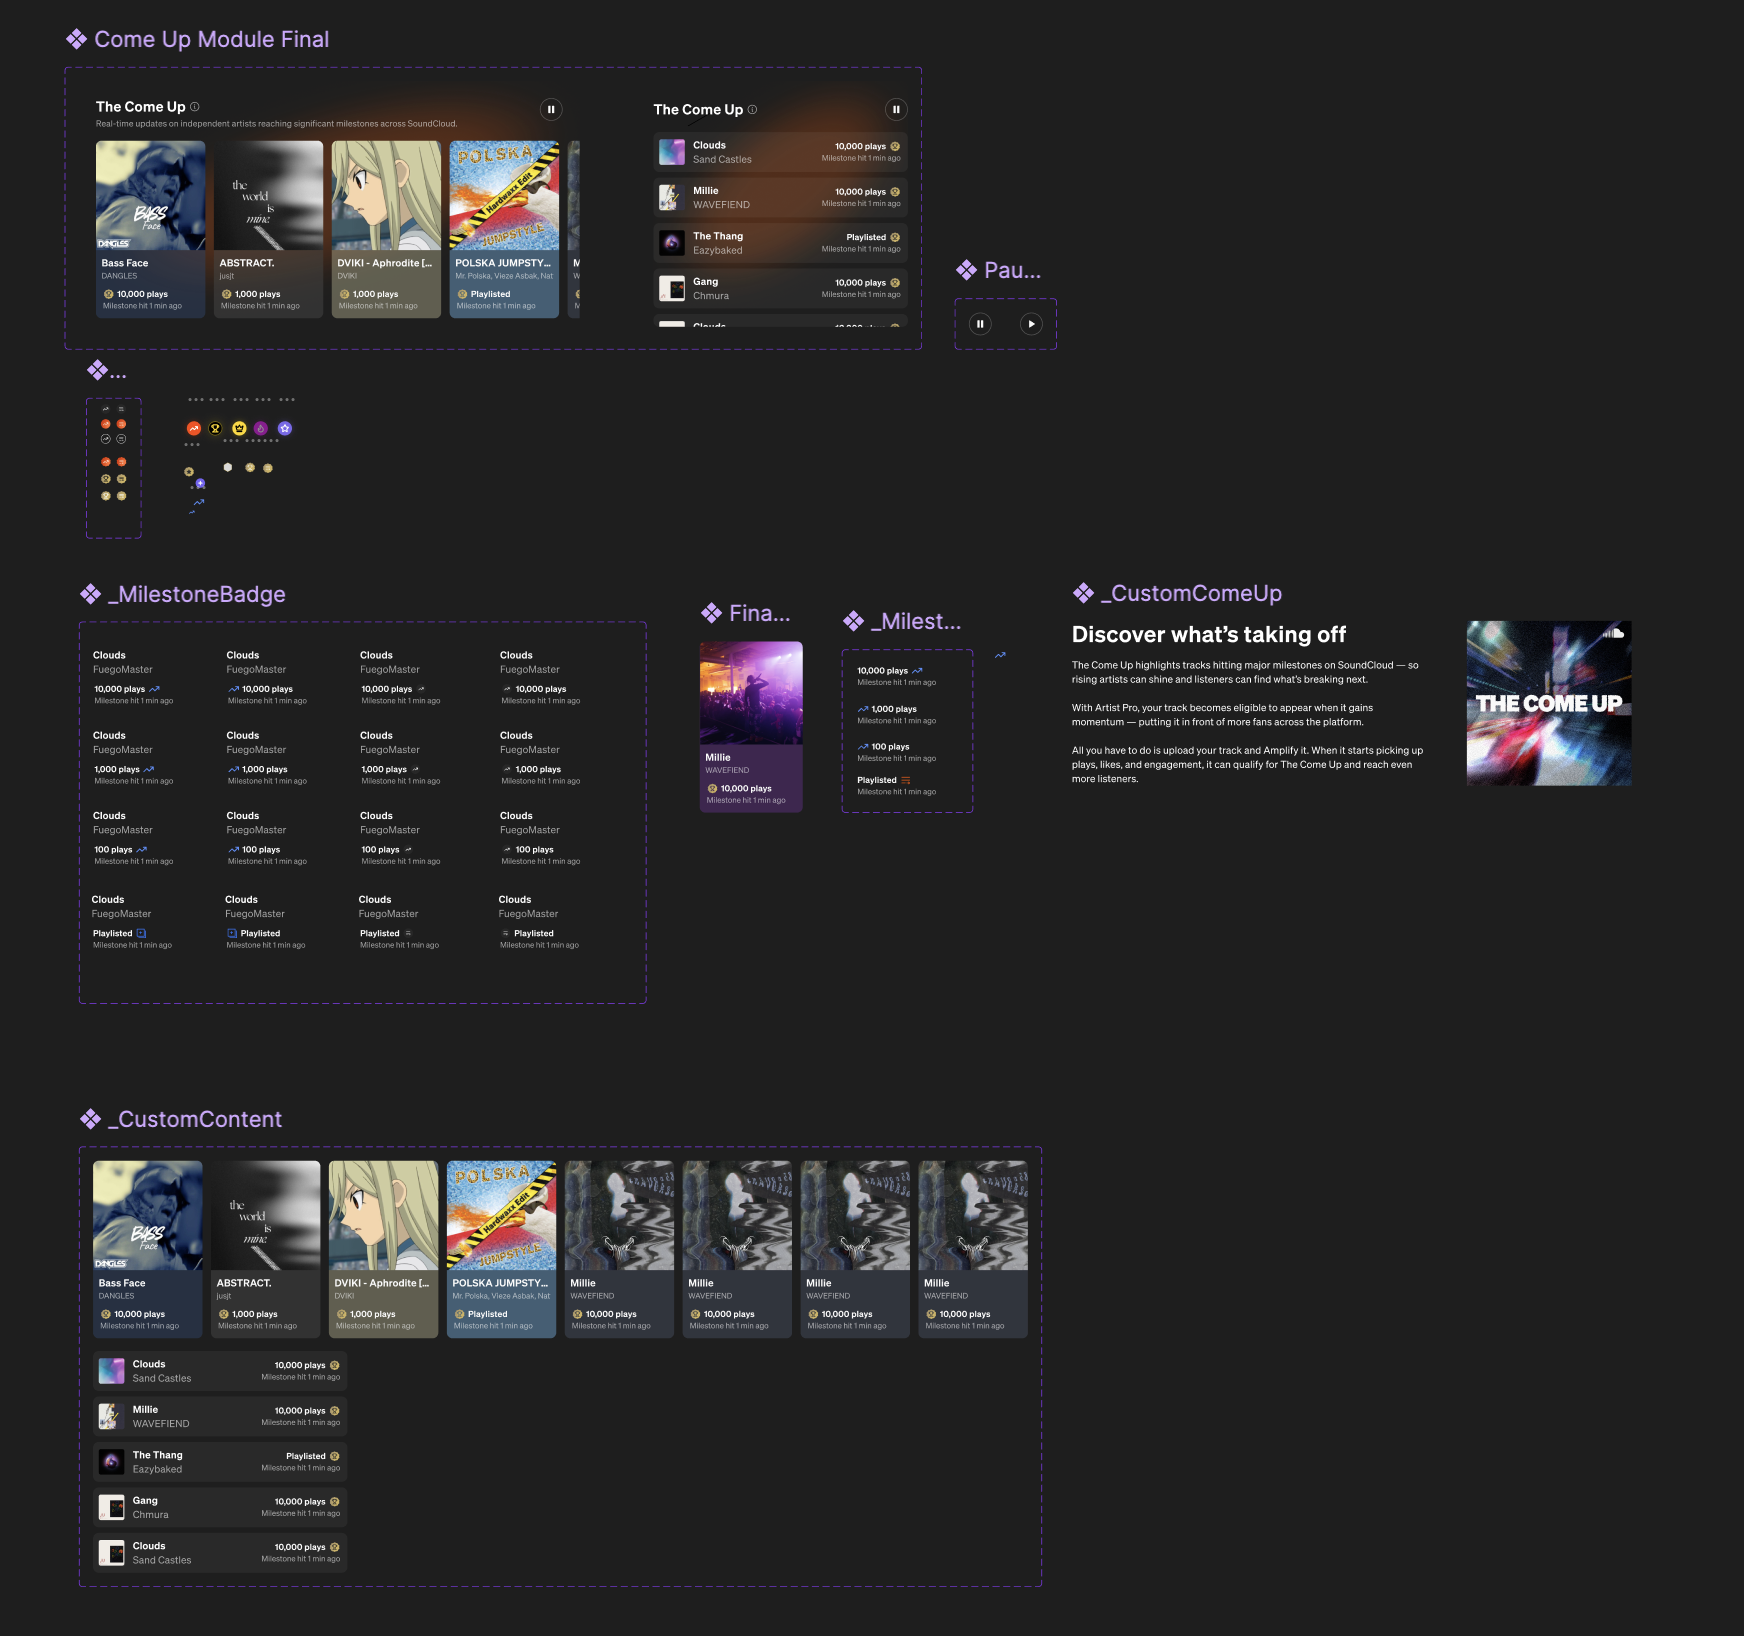The height and width of the screenshot is (1636, 1744).
Task: Click orange Playlisted icon in _Milest... frame
Action: click(x=906, y=780)
